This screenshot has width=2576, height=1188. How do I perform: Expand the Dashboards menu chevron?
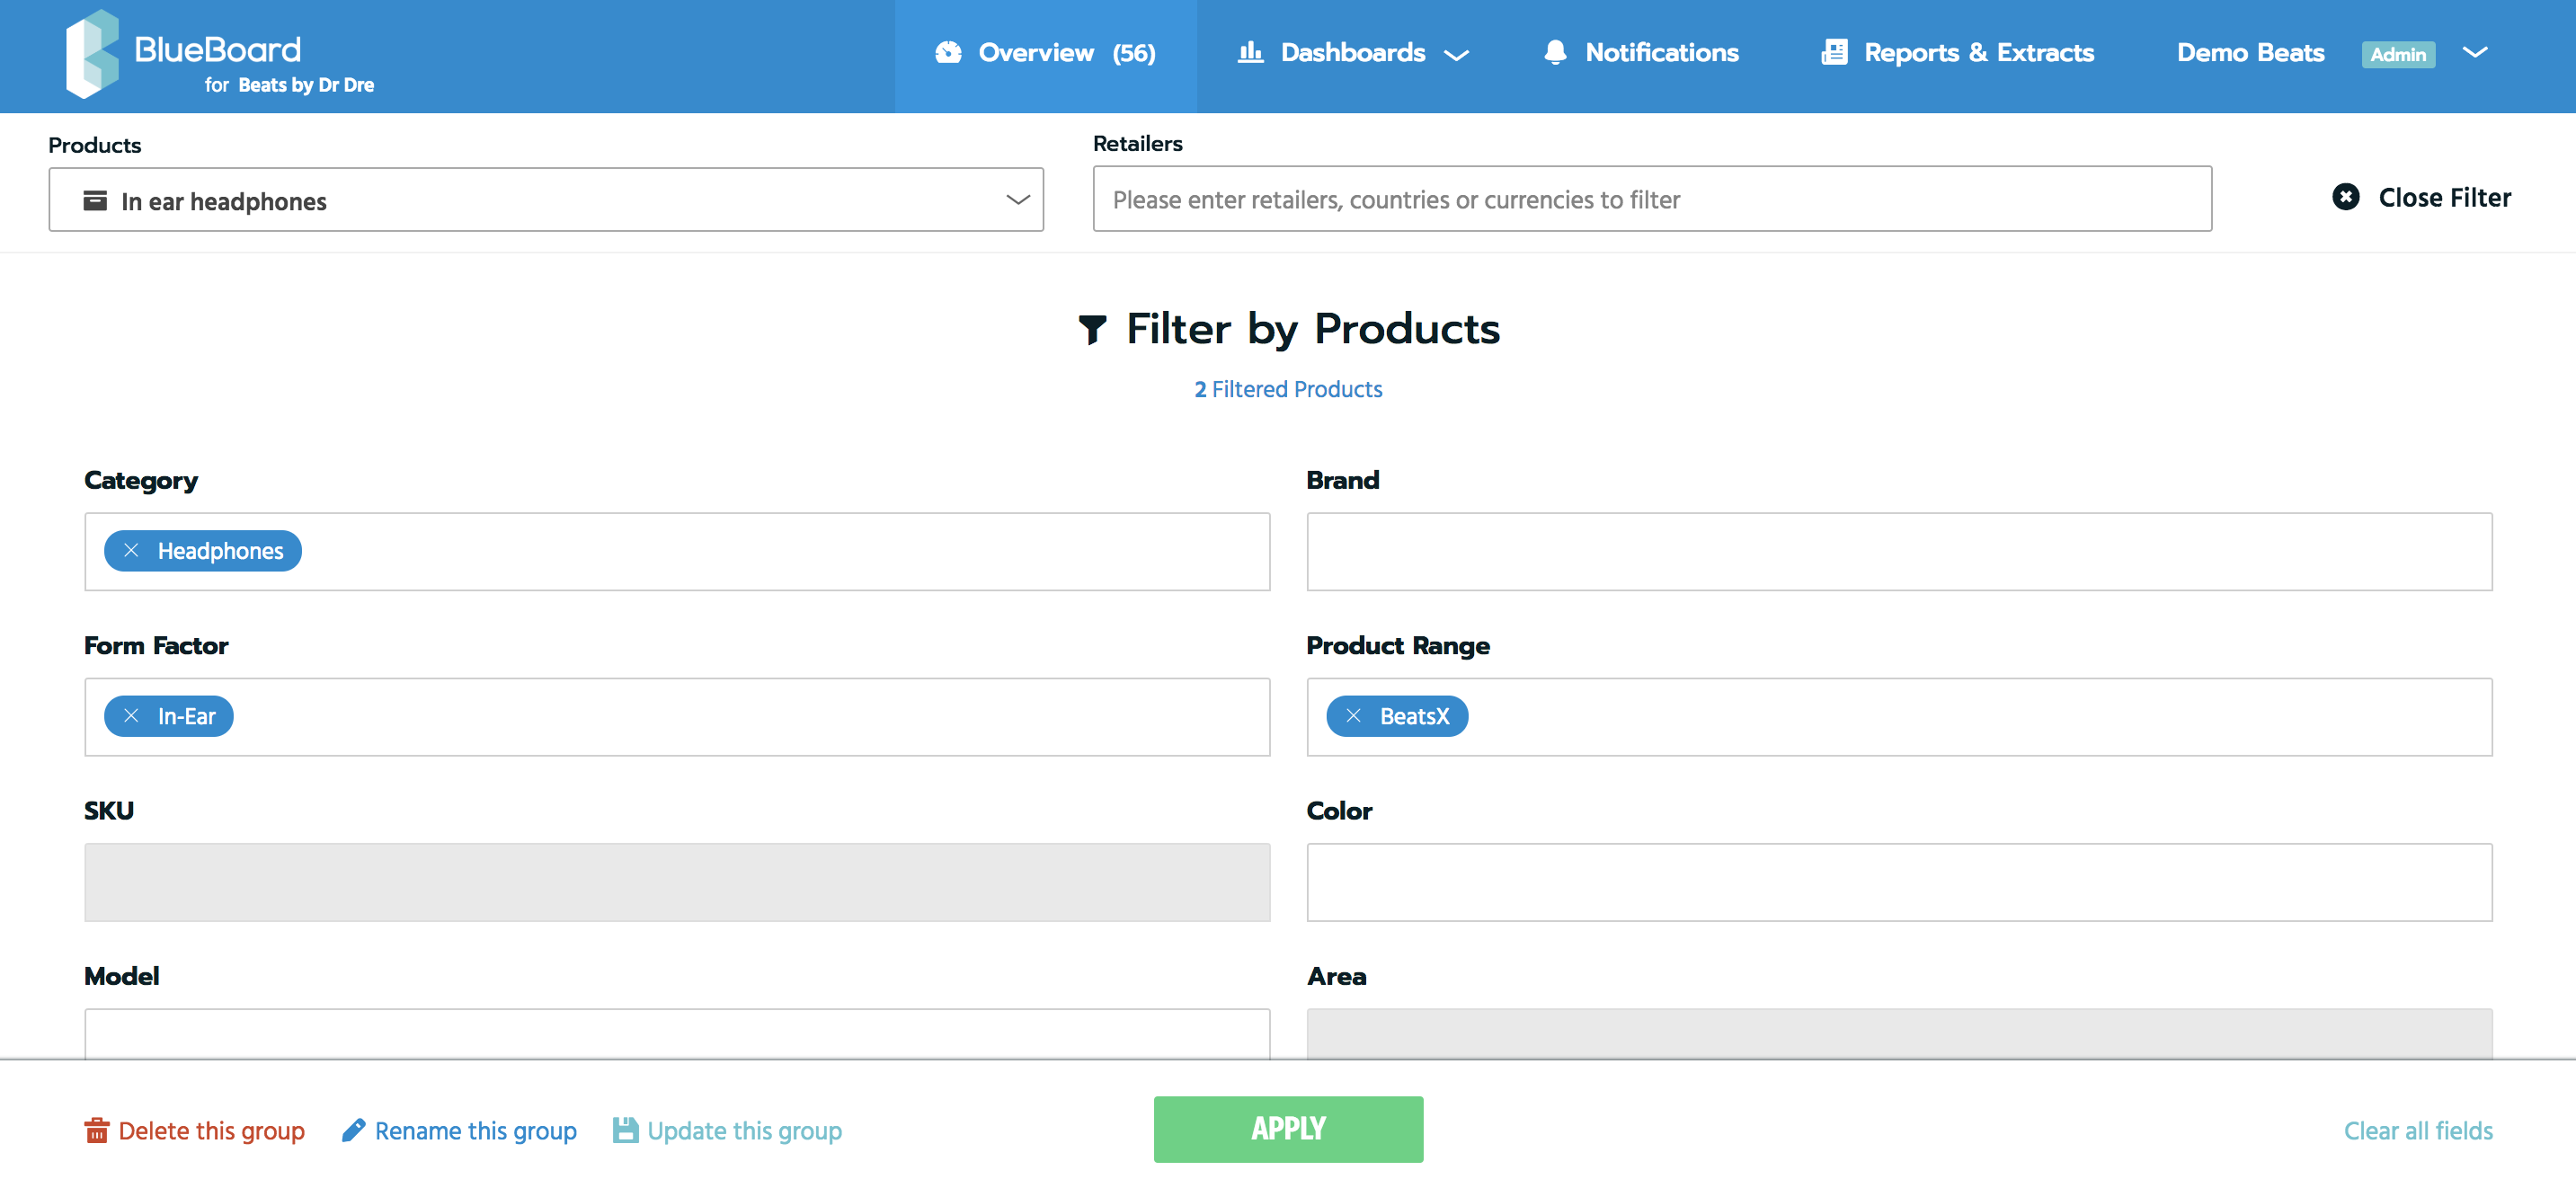pyautogui.click(x=1457, y=55)
